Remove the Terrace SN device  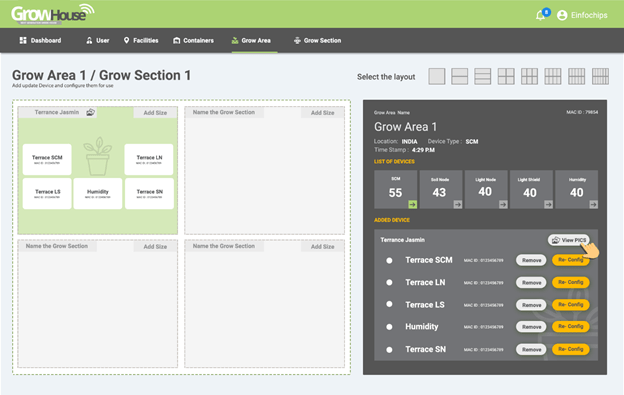click(x=531, y=349)
